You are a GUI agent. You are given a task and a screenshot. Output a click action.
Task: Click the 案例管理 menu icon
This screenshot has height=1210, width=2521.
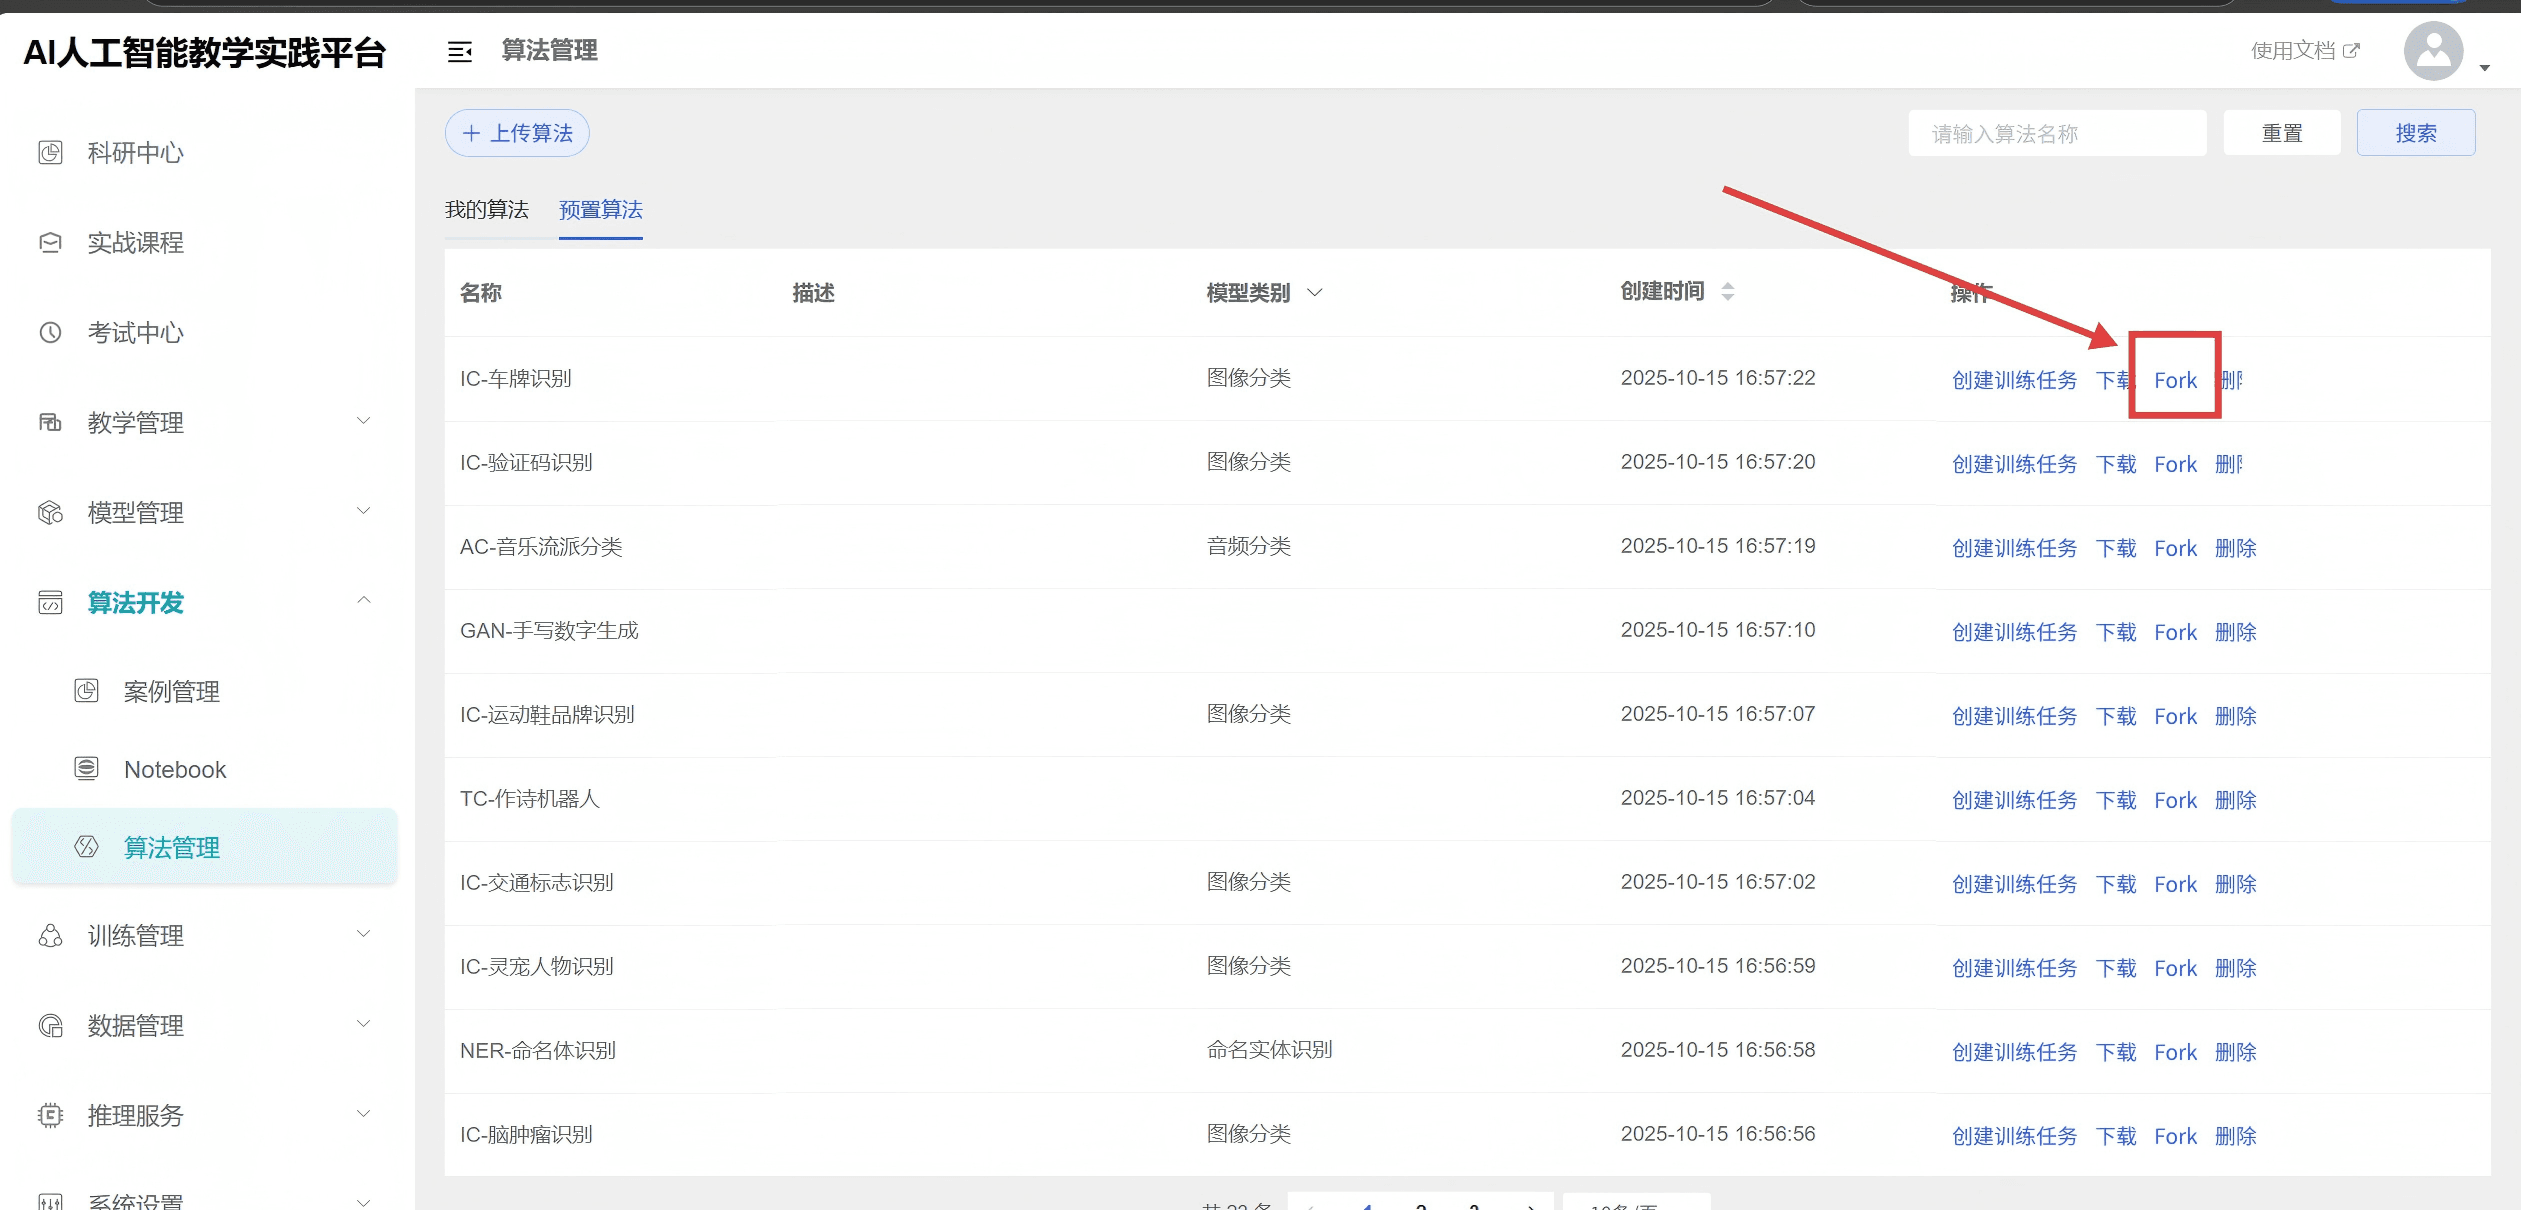tap(87, 690)
